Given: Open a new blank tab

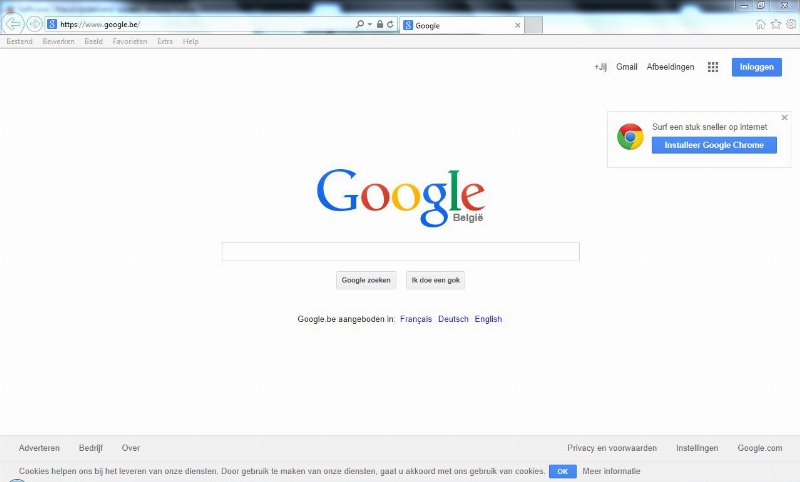Looking at the screenshot, I should (x=533, y=25).
